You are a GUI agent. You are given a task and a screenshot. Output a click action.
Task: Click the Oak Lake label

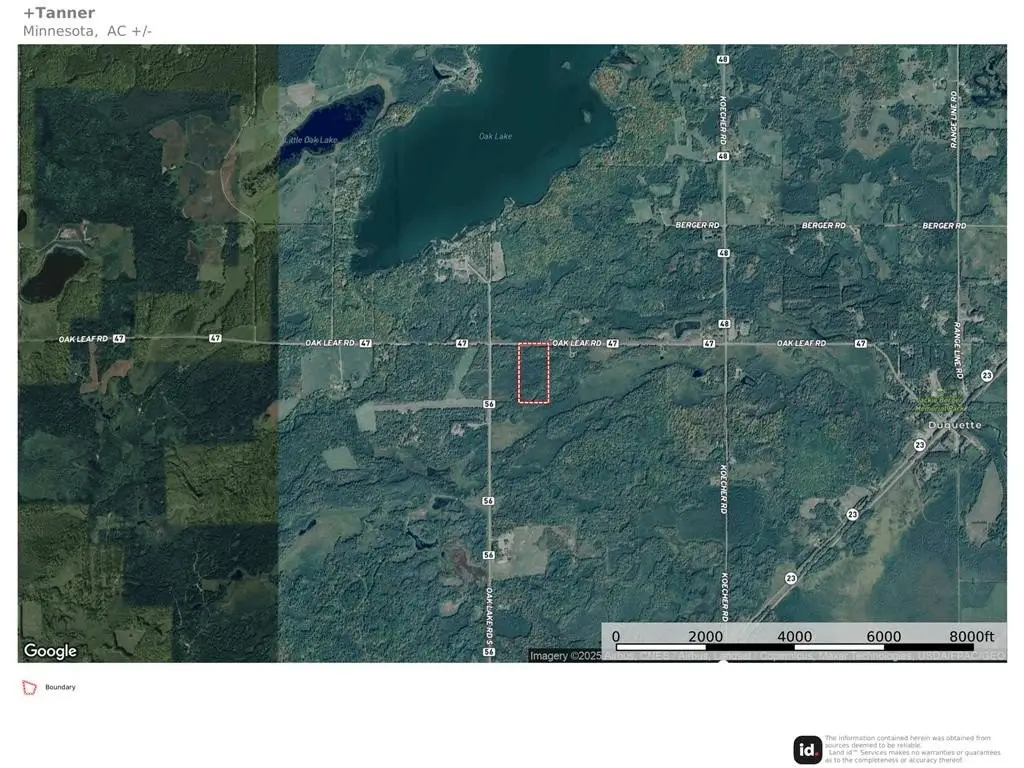494,136
